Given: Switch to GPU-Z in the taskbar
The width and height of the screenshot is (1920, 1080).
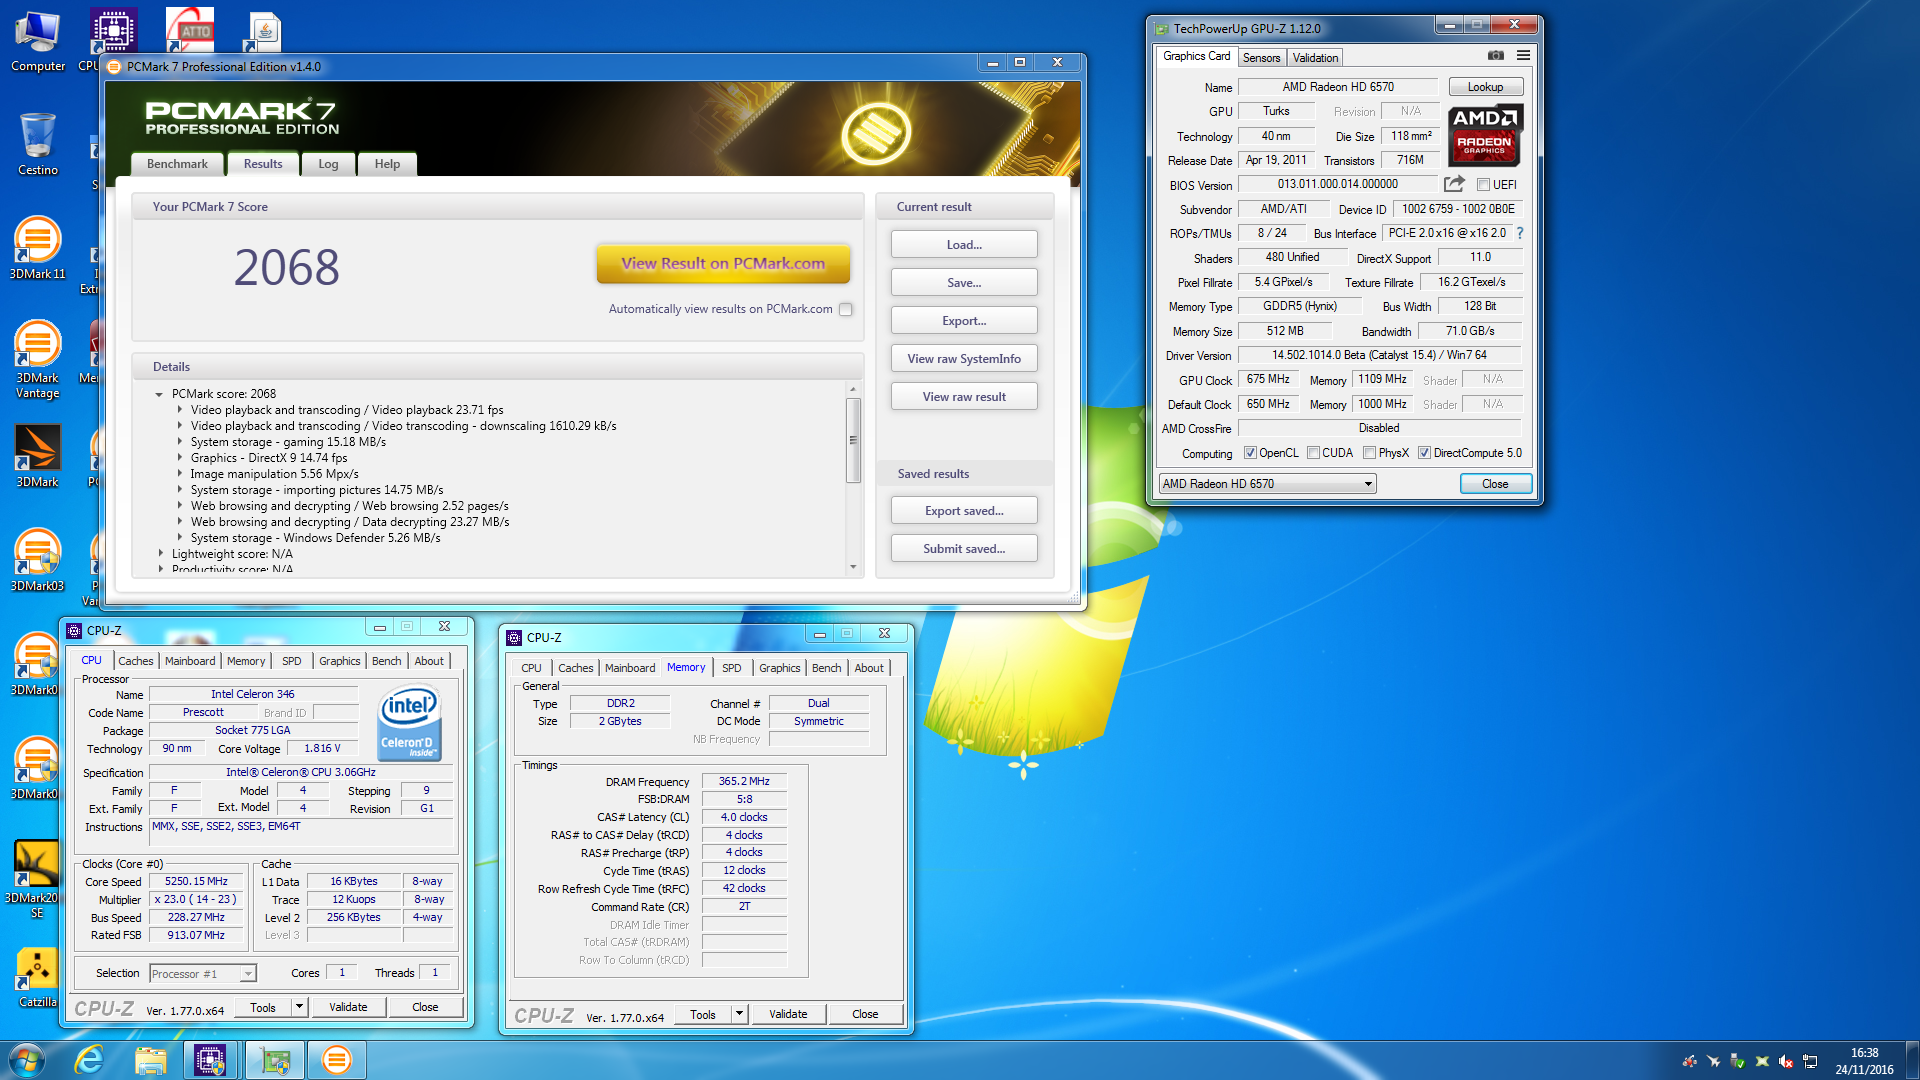Looking at the screenshot, I should (x=275, y=1060).
